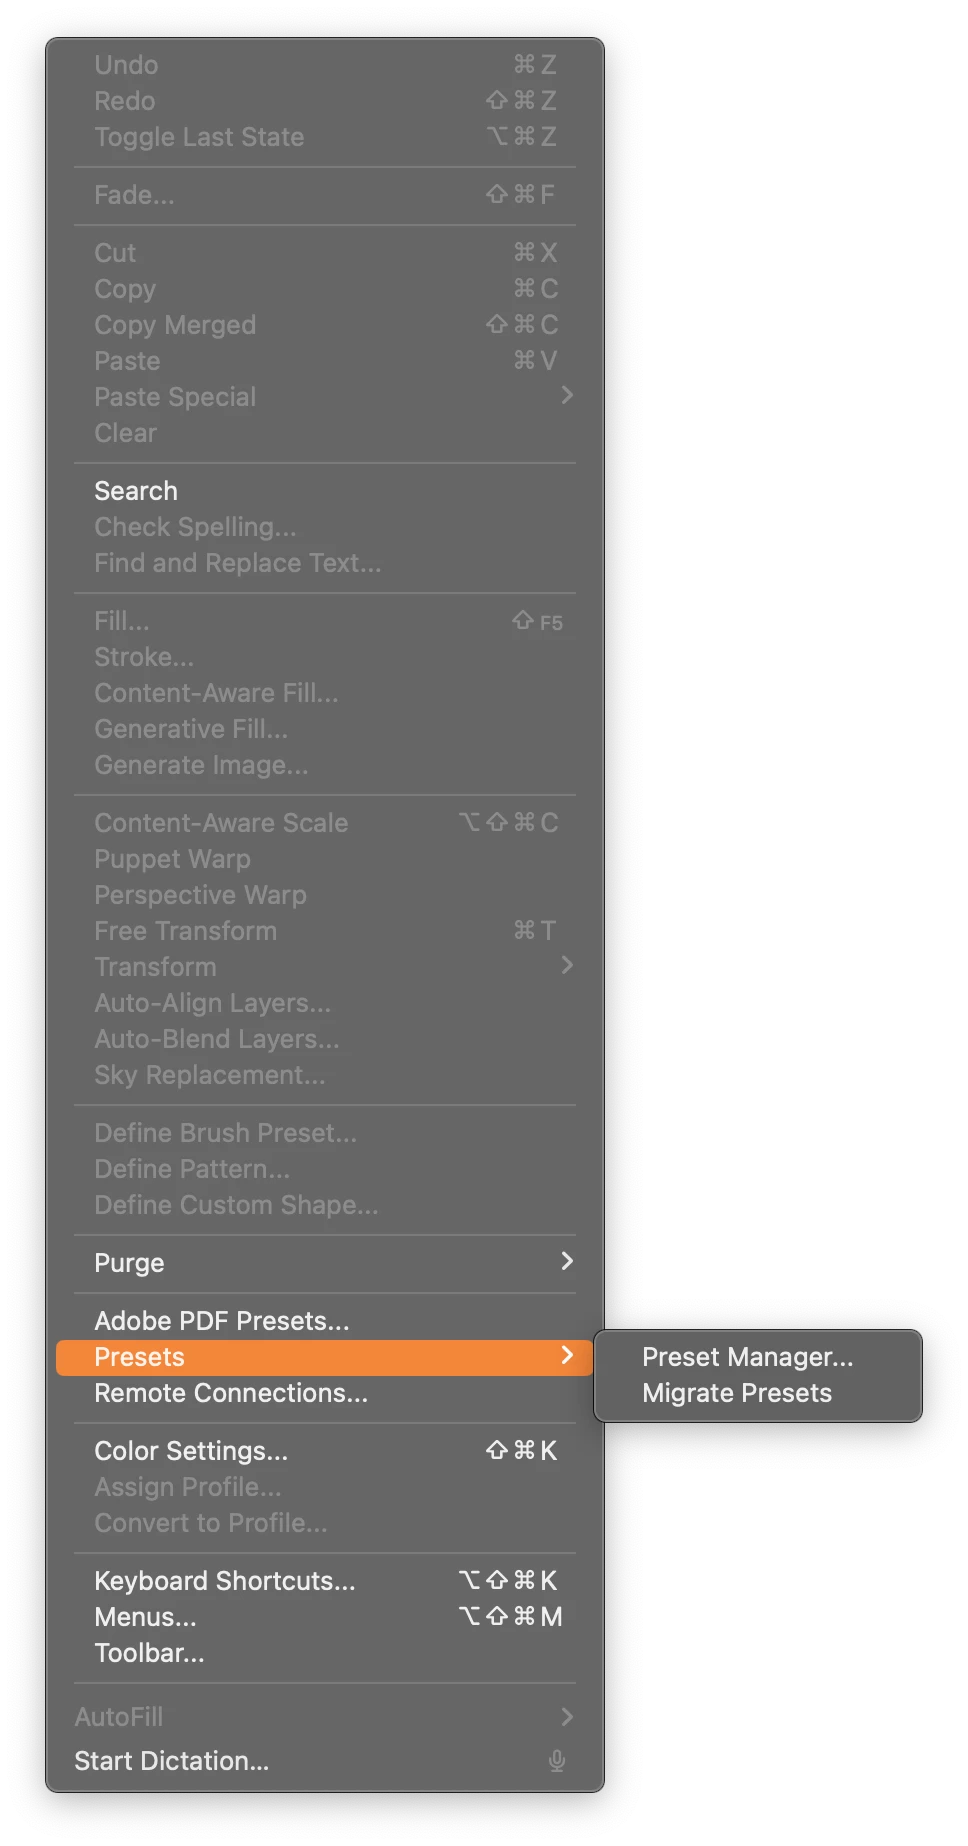Click the Transform submenu arrow
Image resolution: width=968 pixels, height=1846 pixels.
pyautogui.click(x=567, y=965)
